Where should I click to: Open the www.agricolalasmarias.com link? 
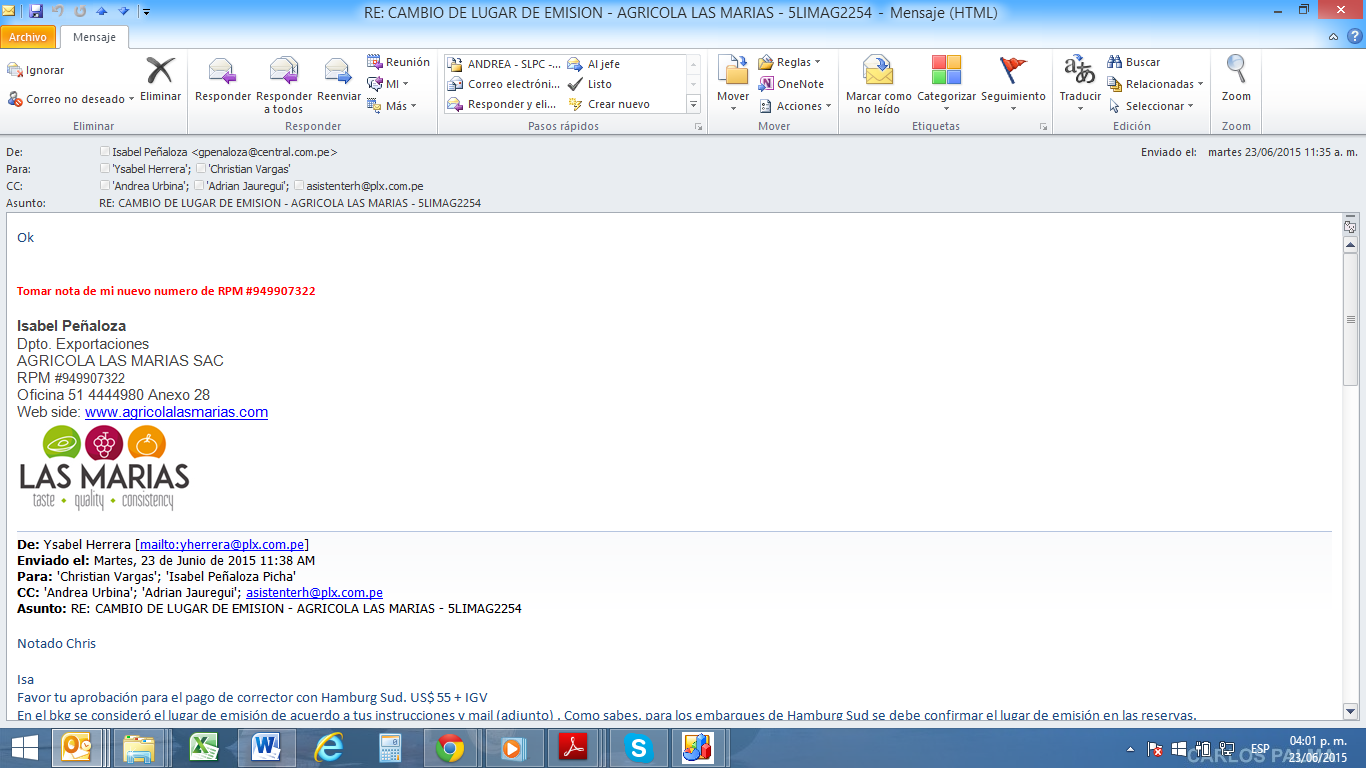(176, 412)
